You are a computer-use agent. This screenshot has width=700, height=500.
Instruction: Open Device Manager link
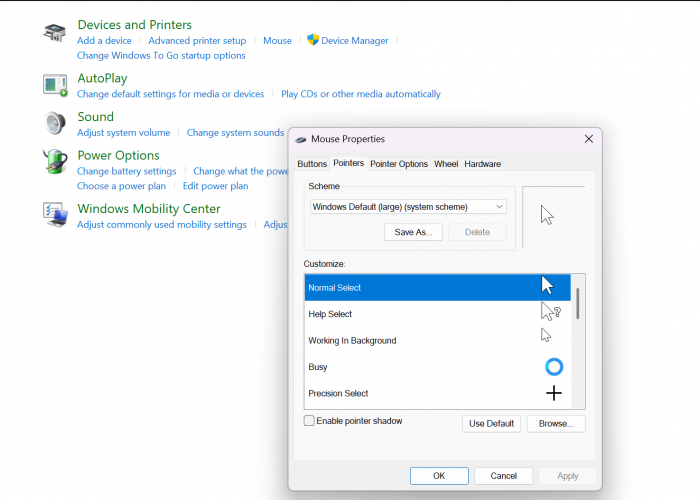coord(354,41)
